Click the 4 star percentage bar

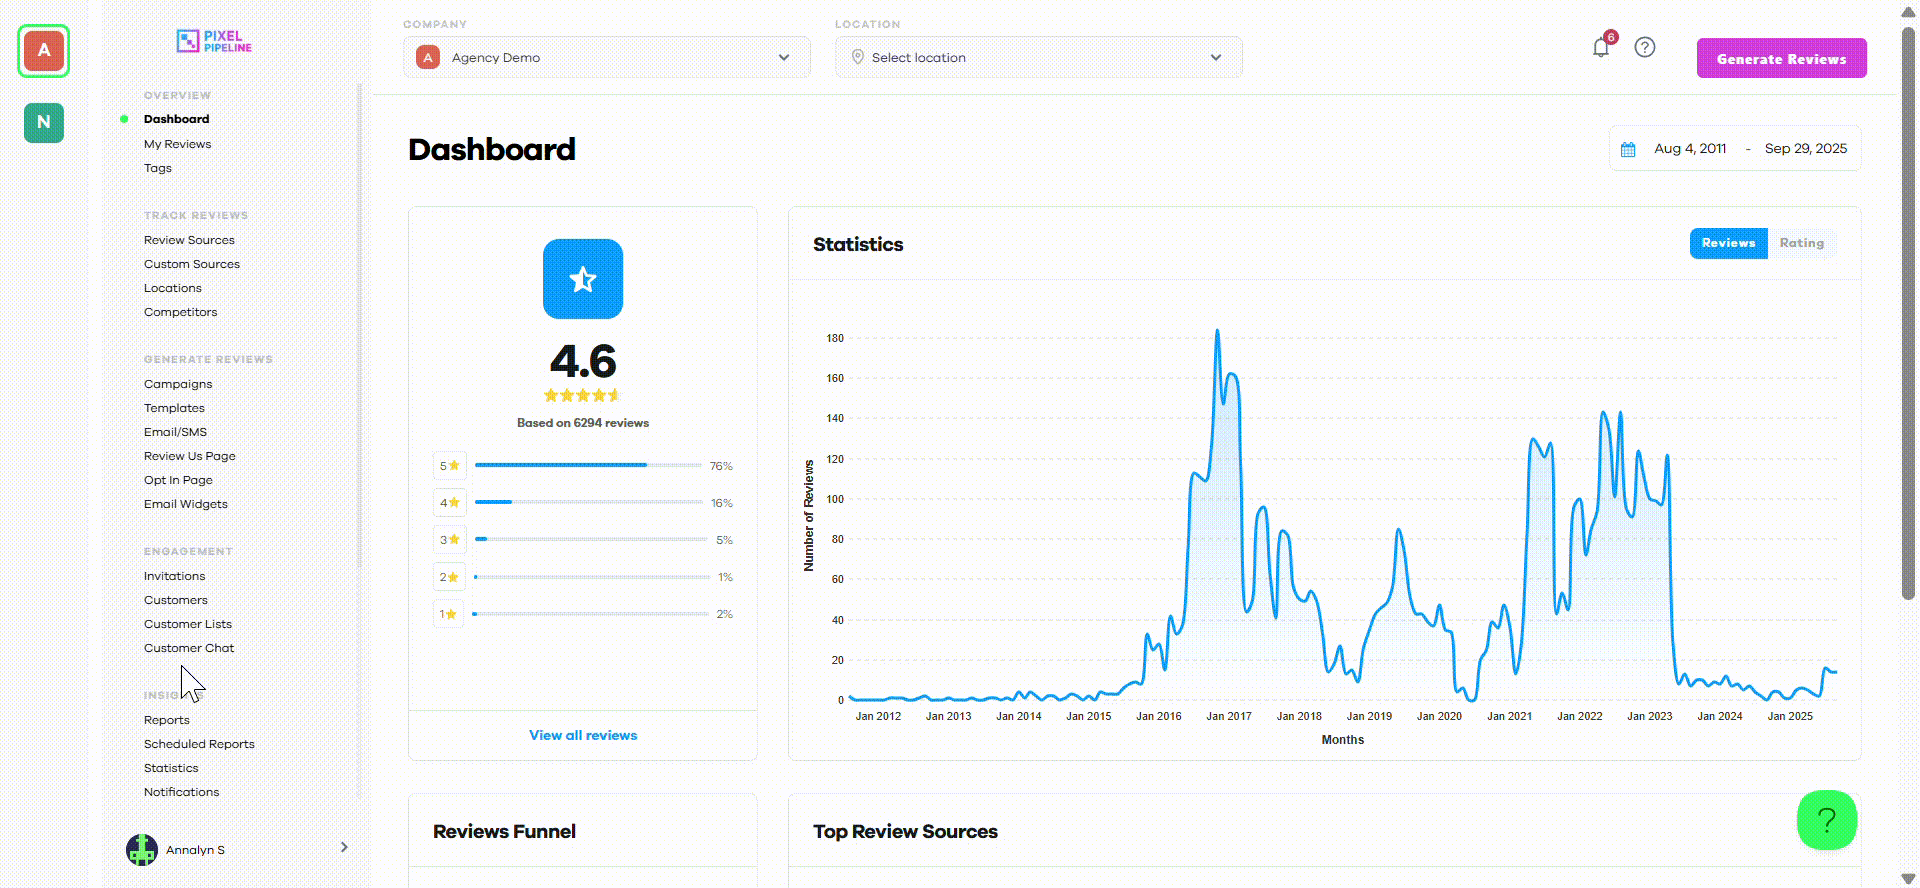coord(589,502)
